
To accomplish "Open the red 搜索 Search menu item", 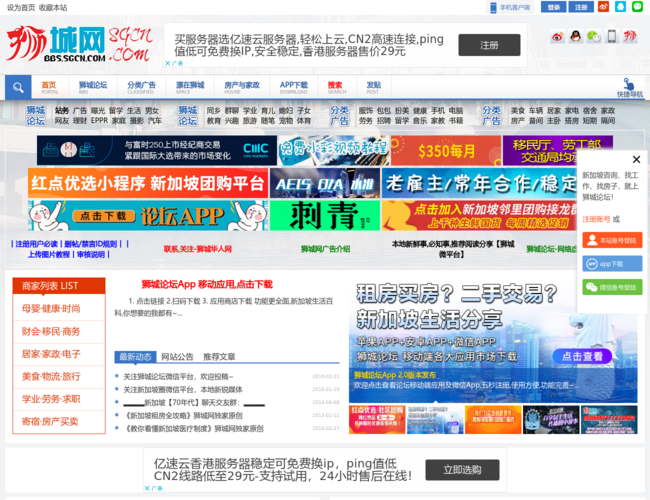I will coord(336,87).
